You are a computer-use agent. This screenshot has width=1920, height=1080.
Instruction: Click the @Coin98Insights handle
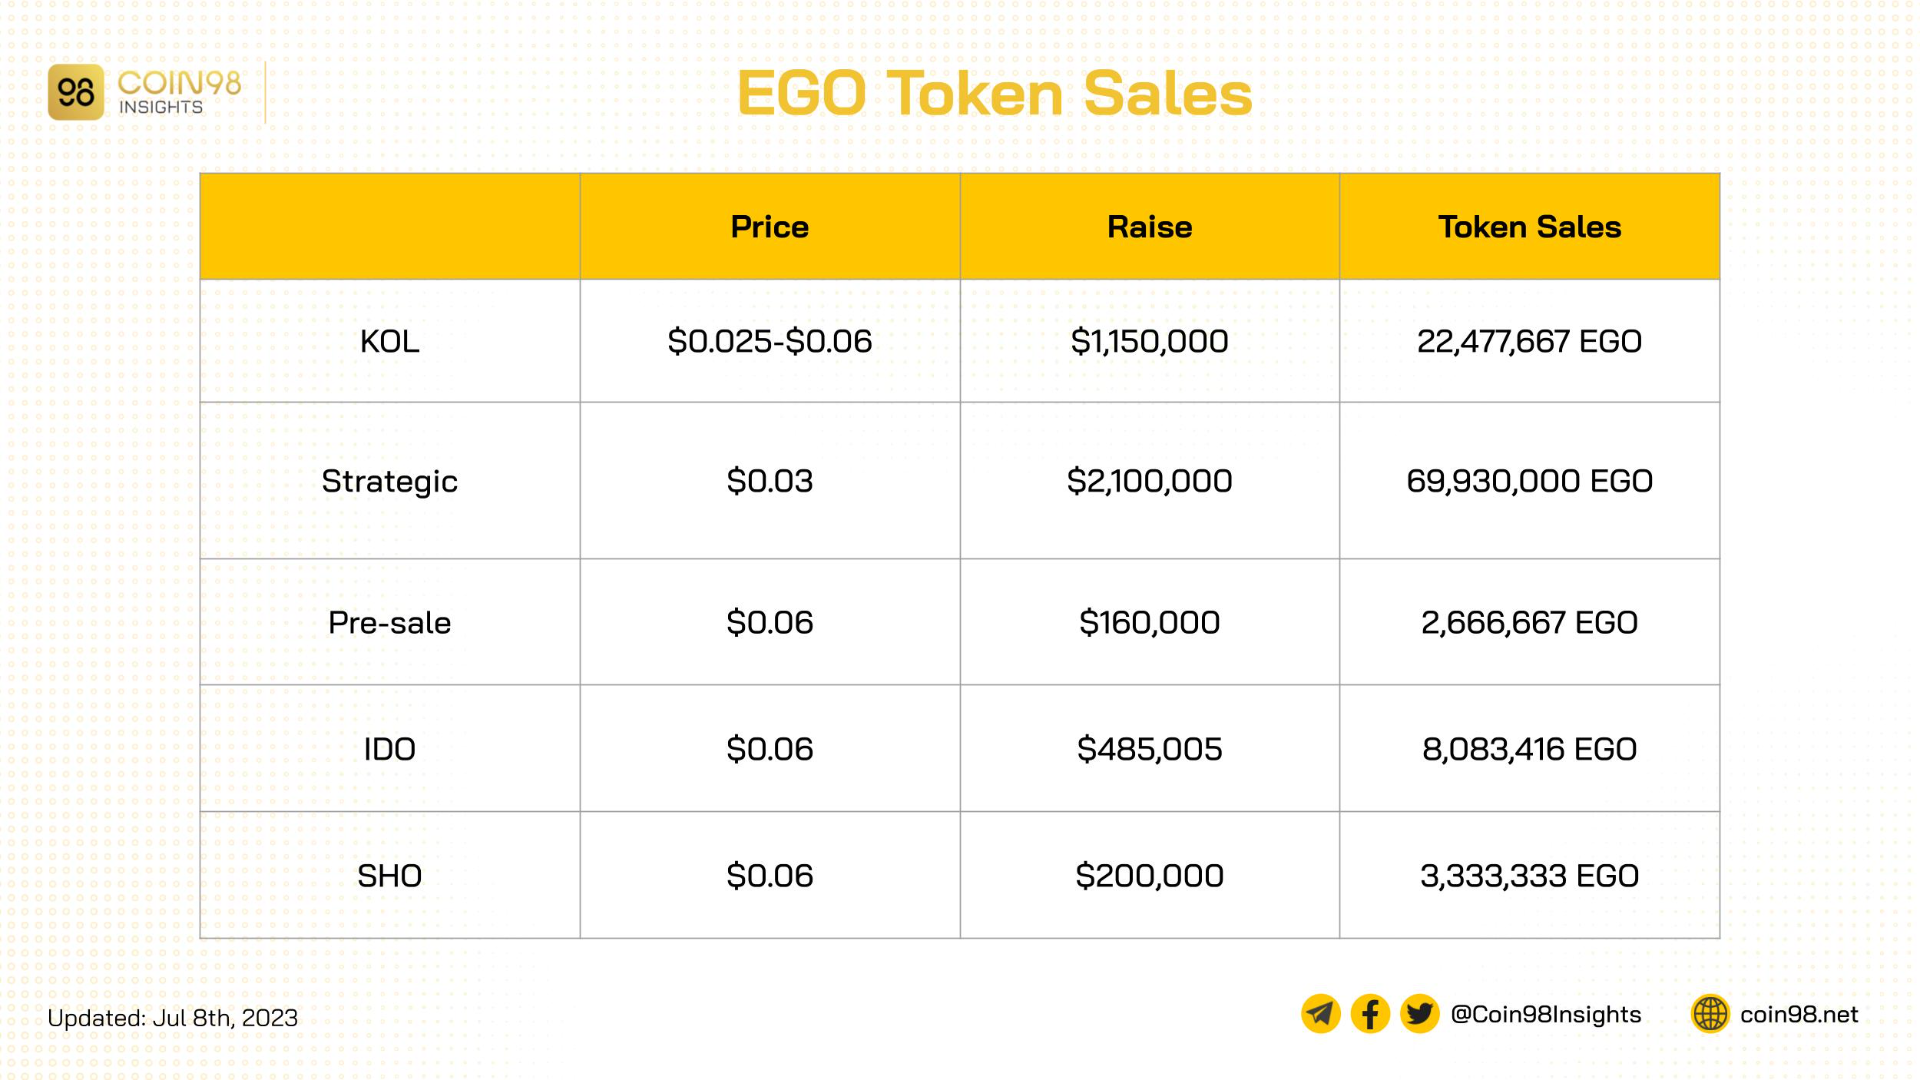[1546, 1014]
